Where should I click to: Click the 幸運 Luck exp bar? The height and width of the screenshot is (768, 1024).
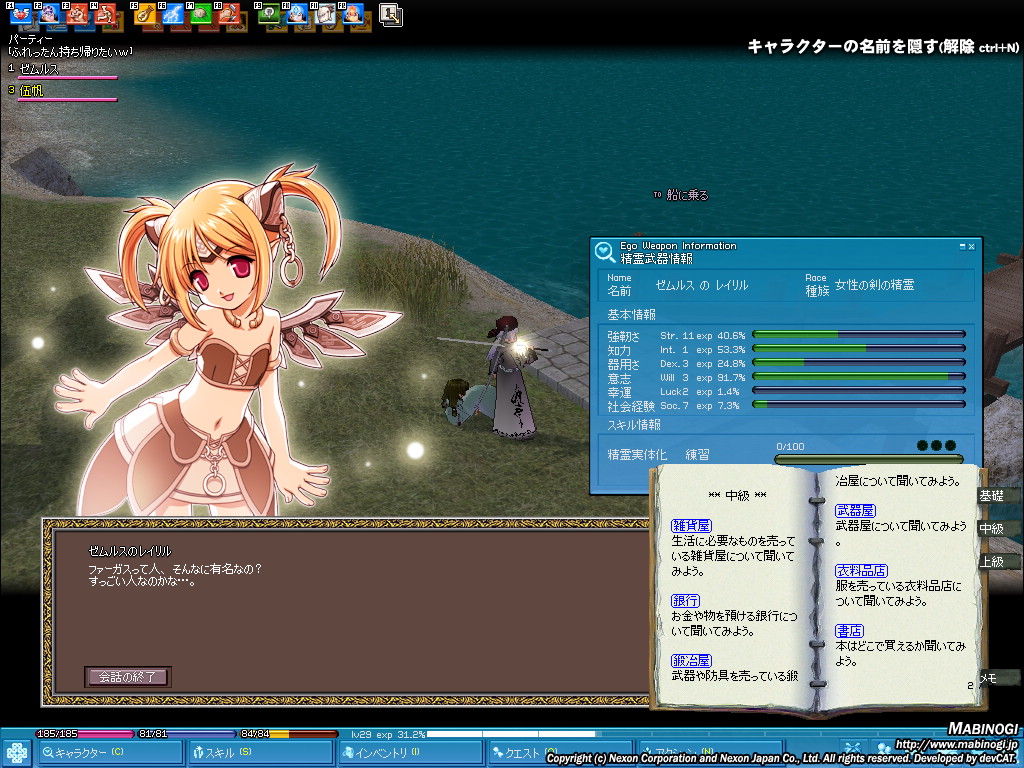pyautogui.click(x=859, y=391)
